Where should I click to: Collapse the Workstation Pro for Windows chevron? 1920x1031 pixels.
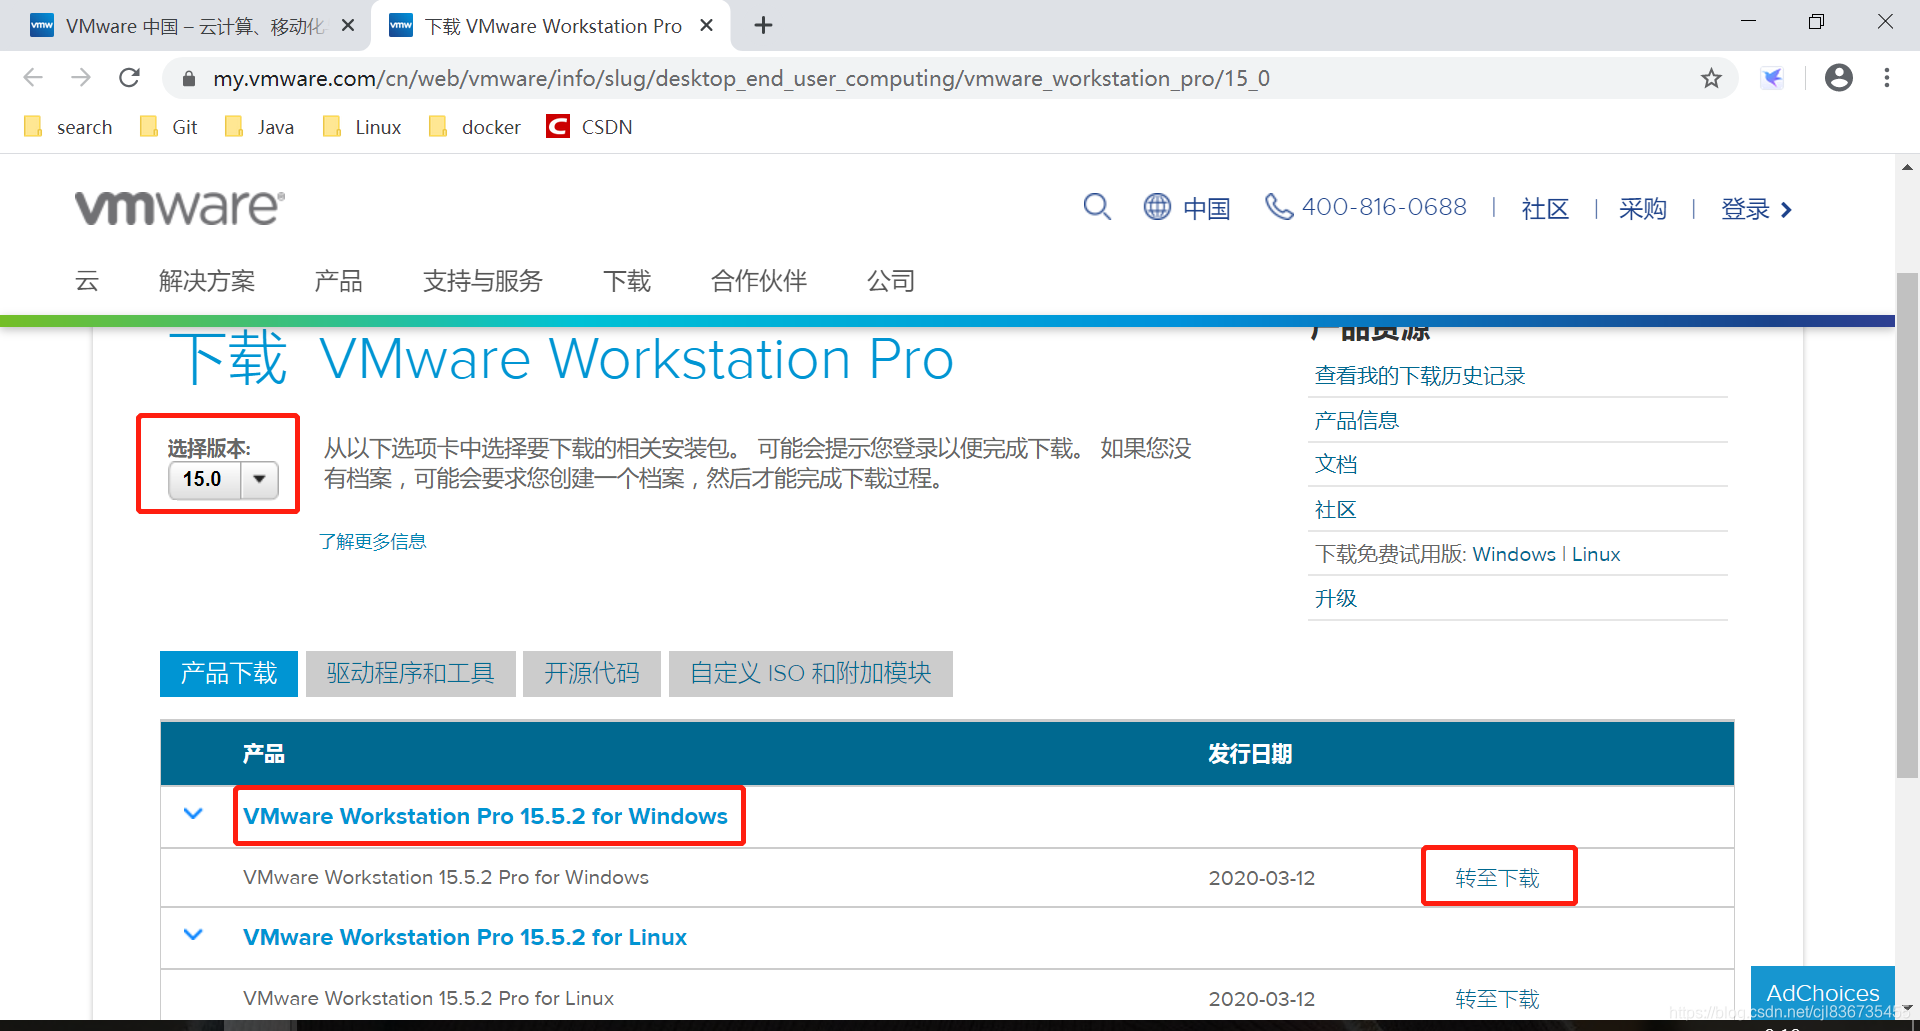point(193,814)
